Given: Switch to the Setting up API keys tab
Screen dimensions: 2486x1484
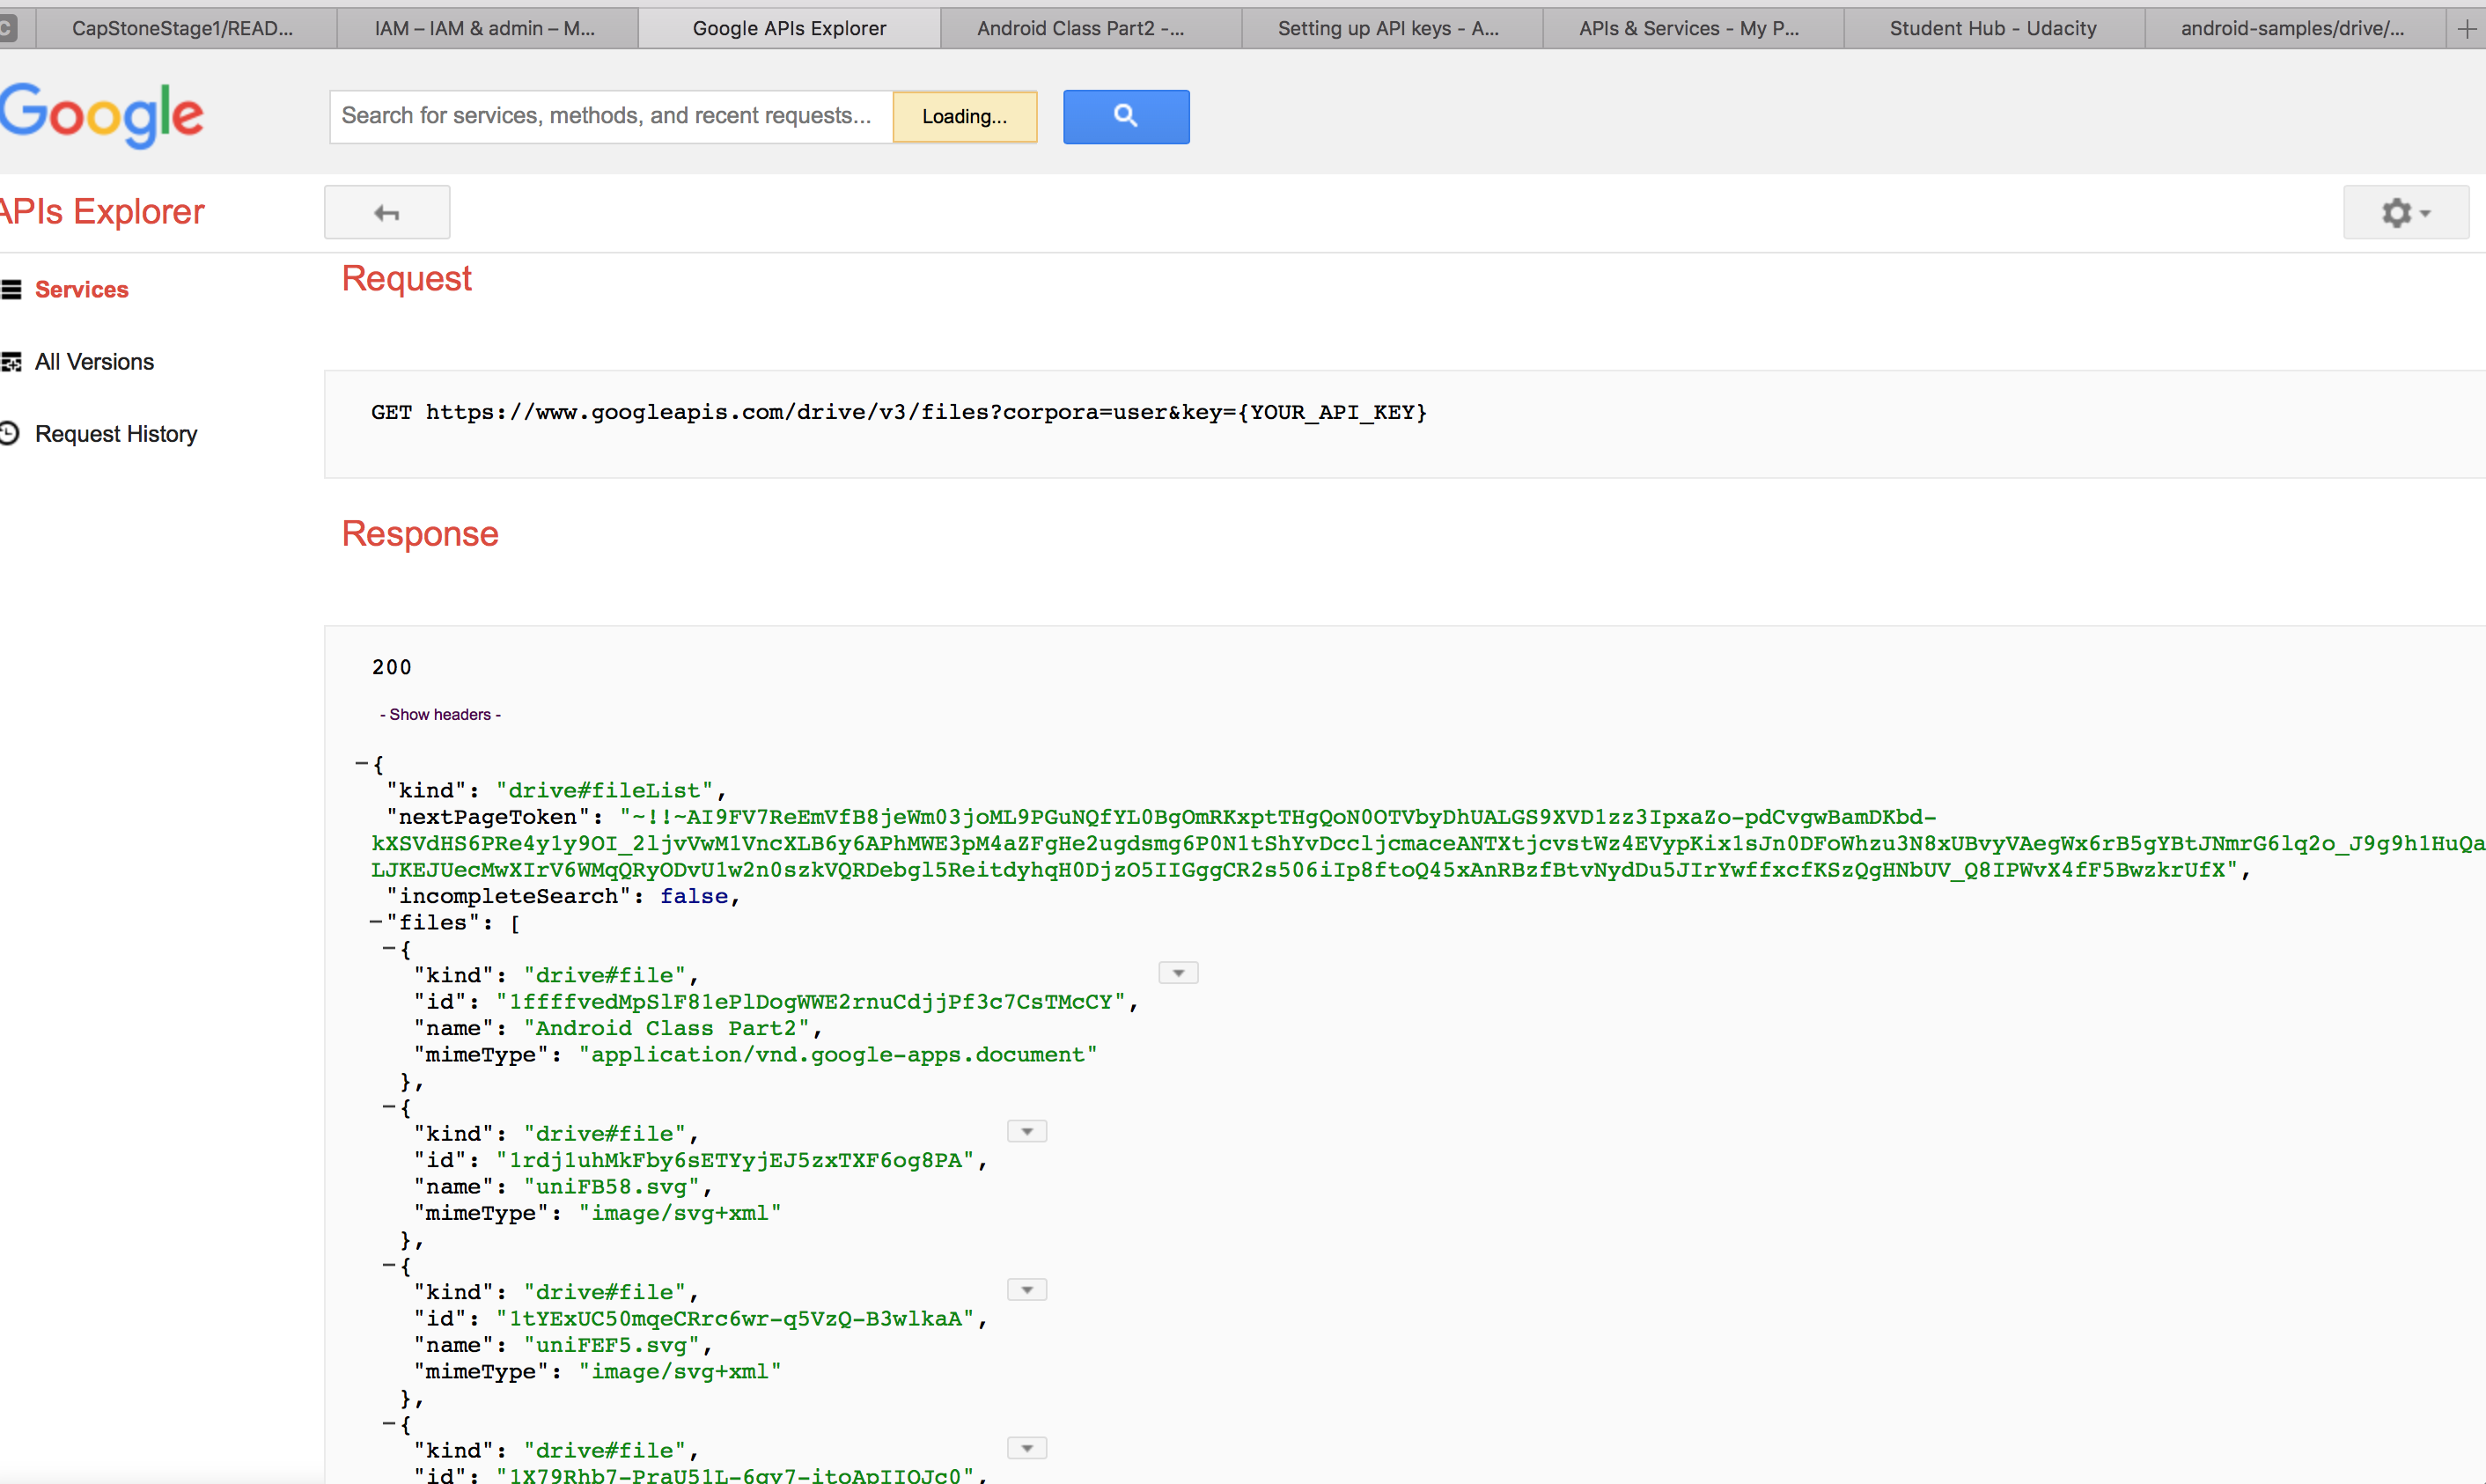Looking at the screenshot, I should (x=1388, y=28).
